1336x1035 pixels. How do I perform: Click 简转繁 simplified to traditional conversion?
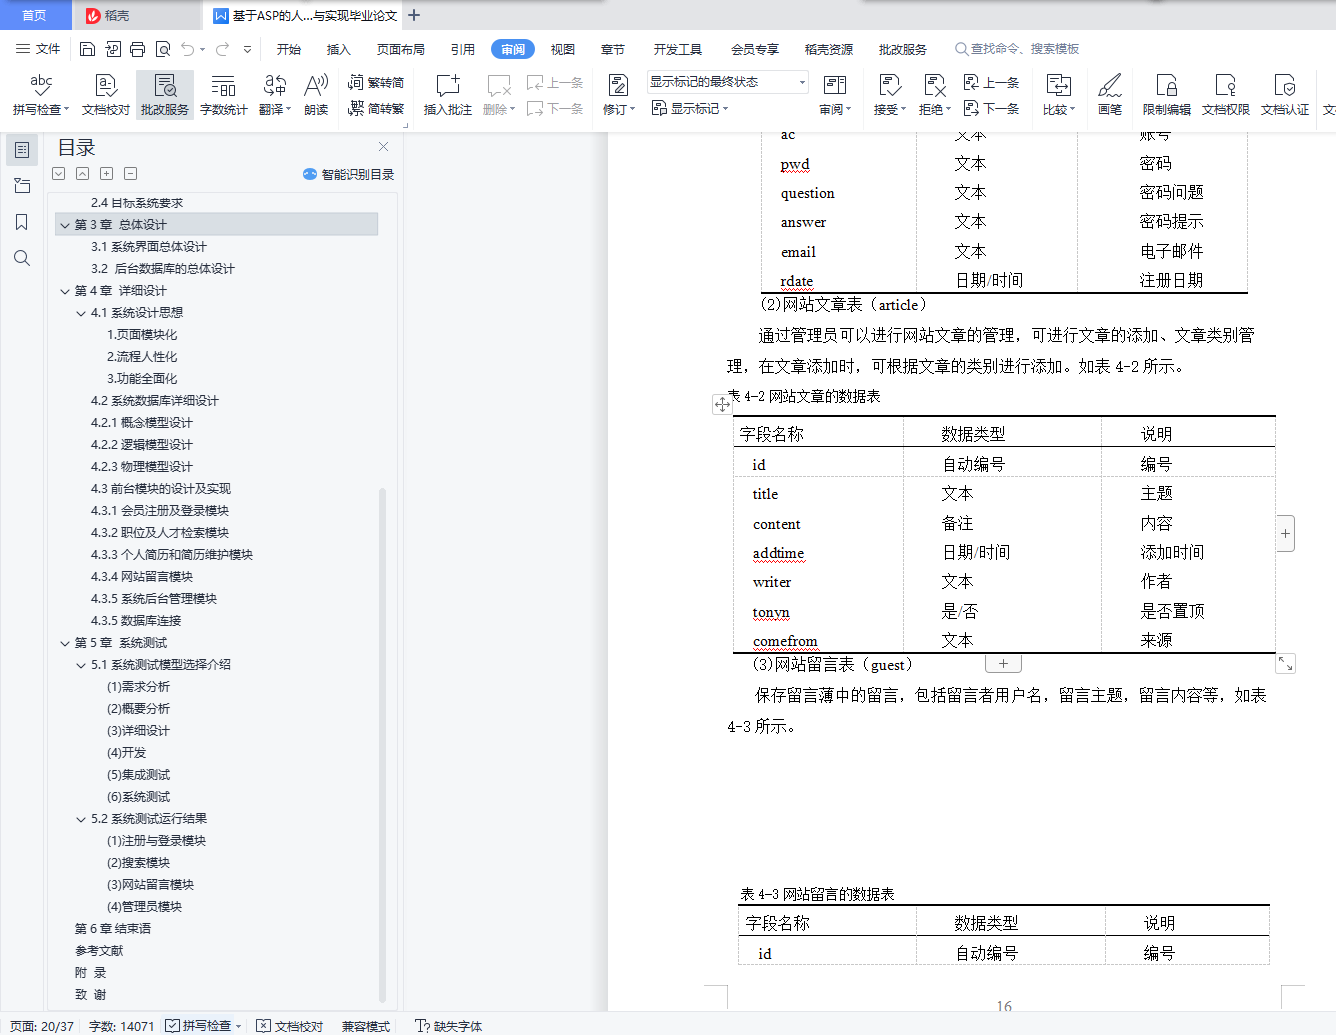376,109
